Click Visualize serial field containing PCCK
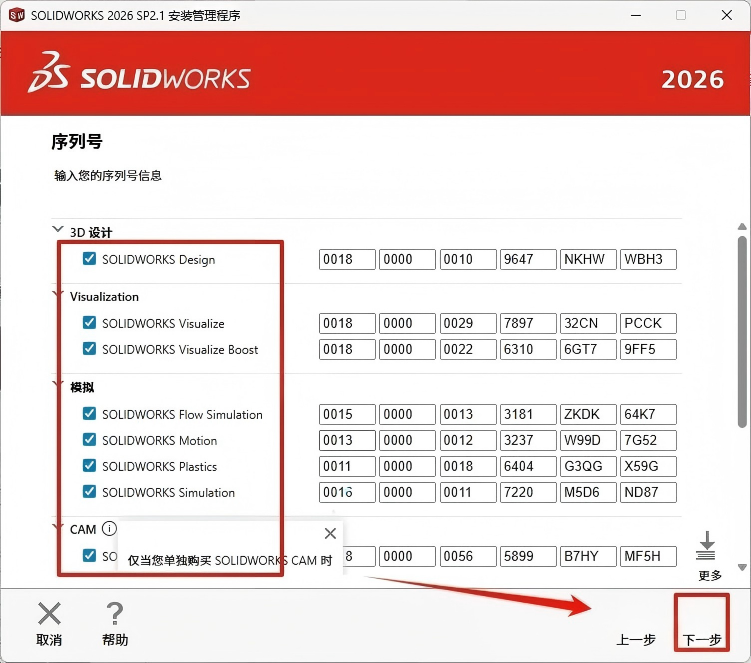The width and height of the screenshot is (751, 663). coord(649,323)
